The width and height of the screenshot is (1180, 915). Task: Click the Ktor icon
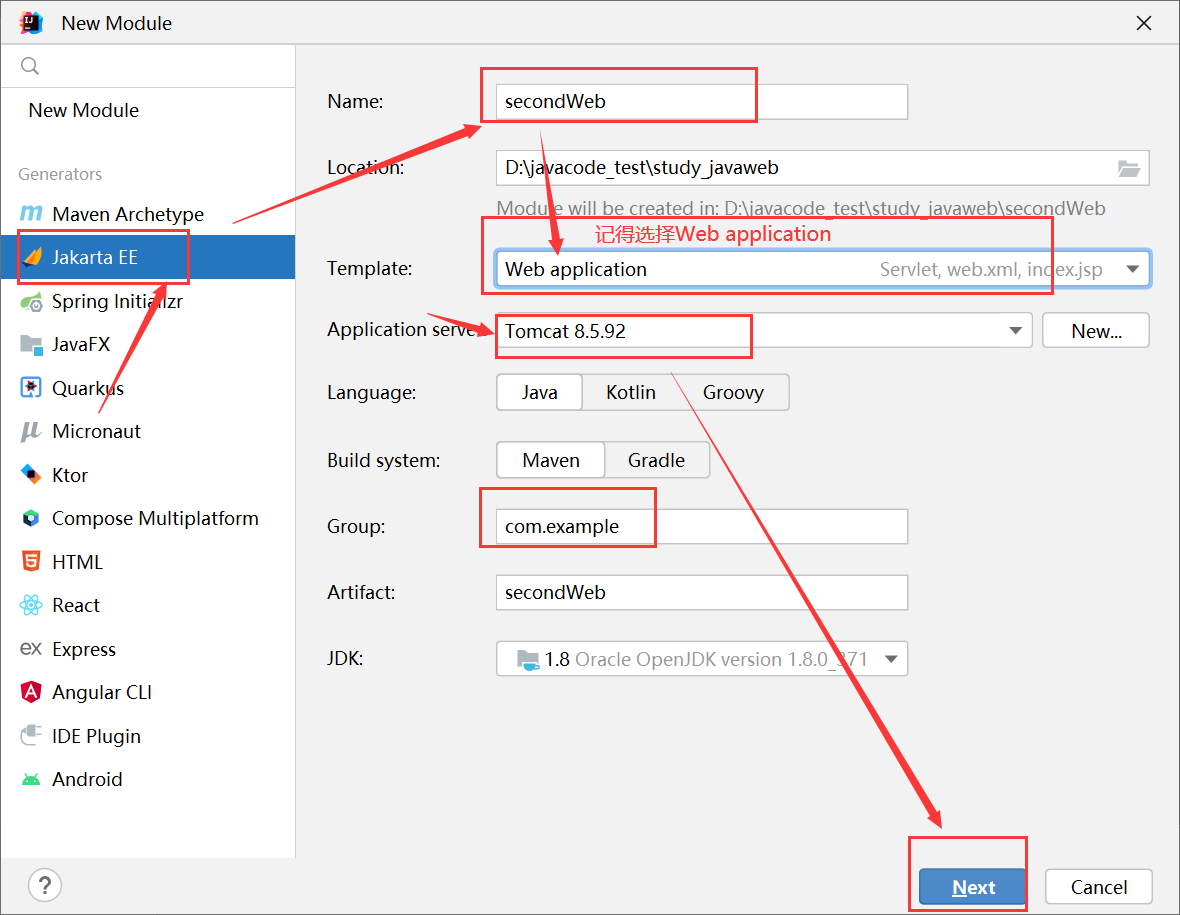(31, 475)
